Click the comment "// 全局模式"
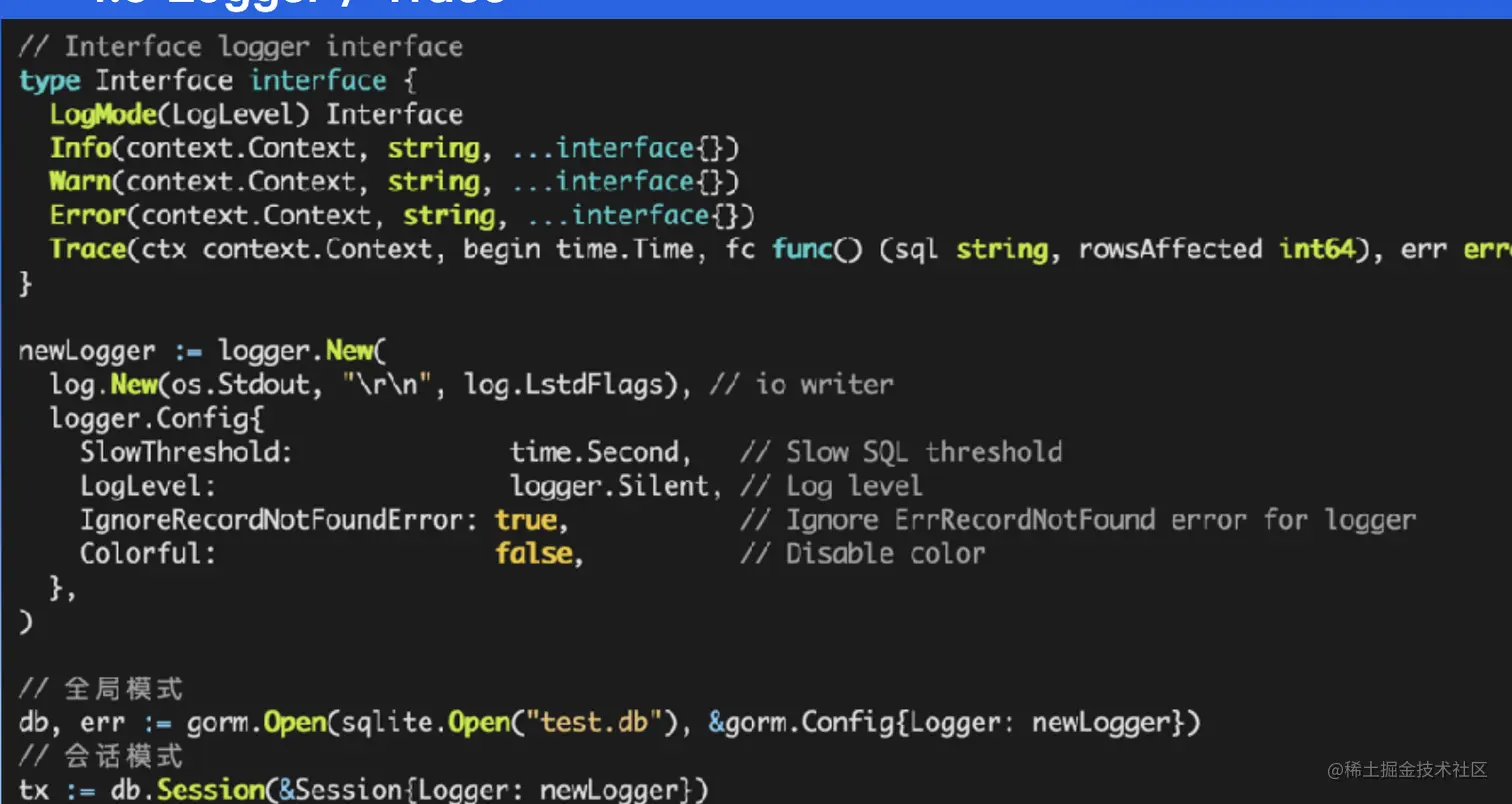Screen dimensions: 1512x804 (101, 689)
